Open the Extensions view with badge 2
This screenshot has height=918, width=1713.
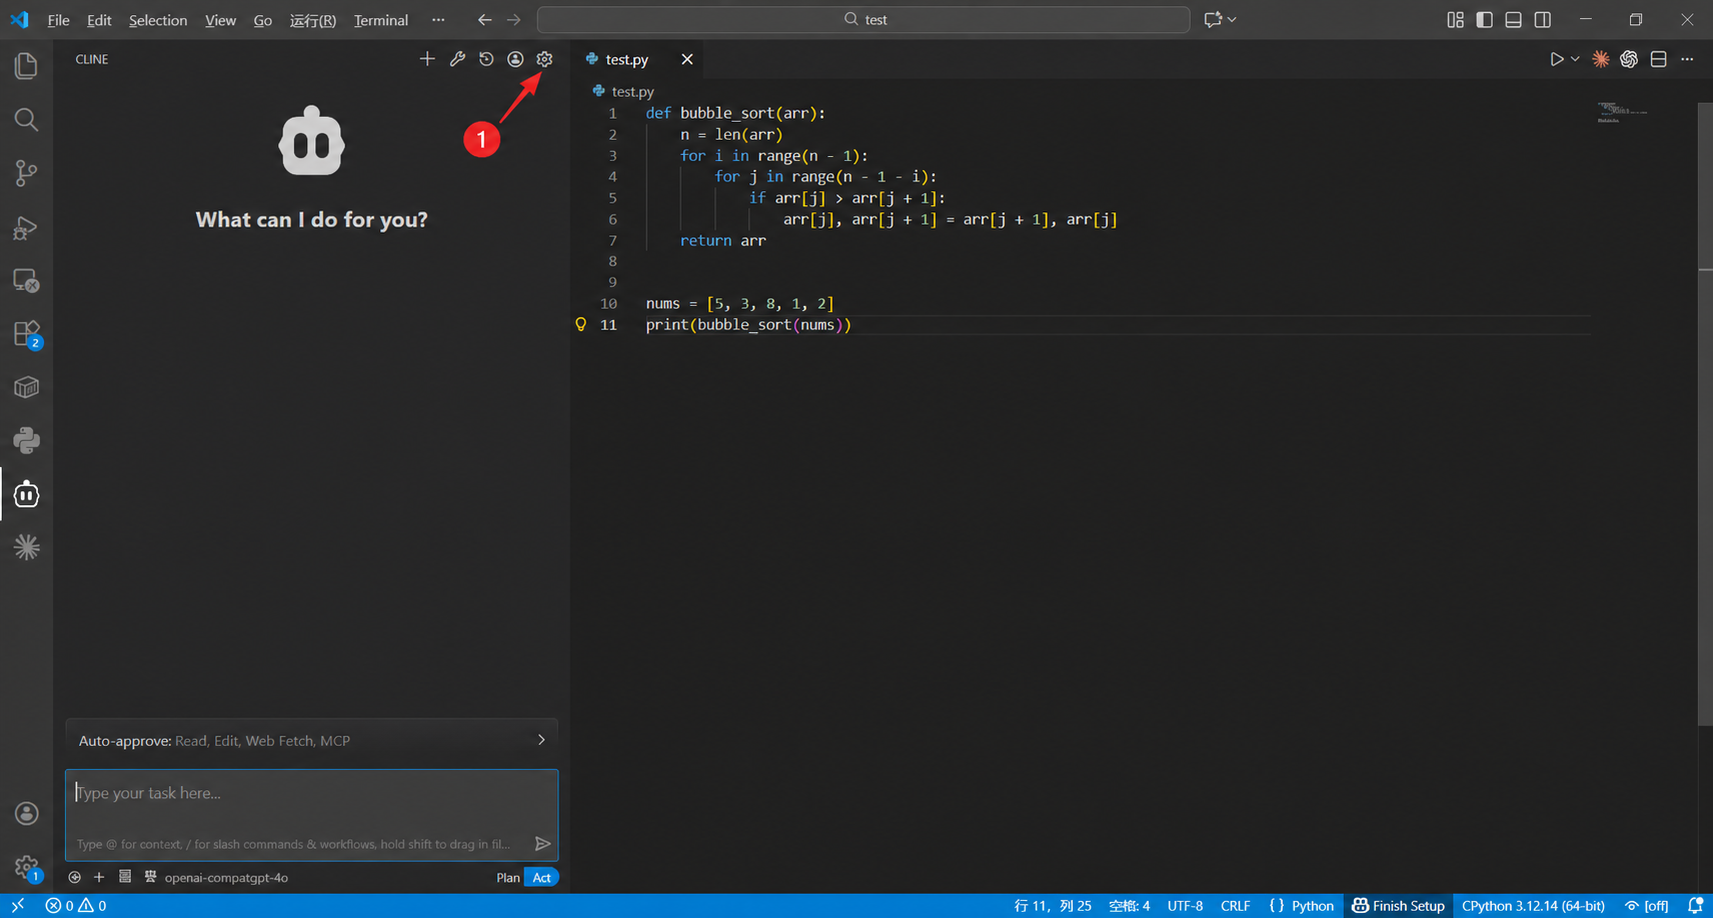[x=26, y=334]
